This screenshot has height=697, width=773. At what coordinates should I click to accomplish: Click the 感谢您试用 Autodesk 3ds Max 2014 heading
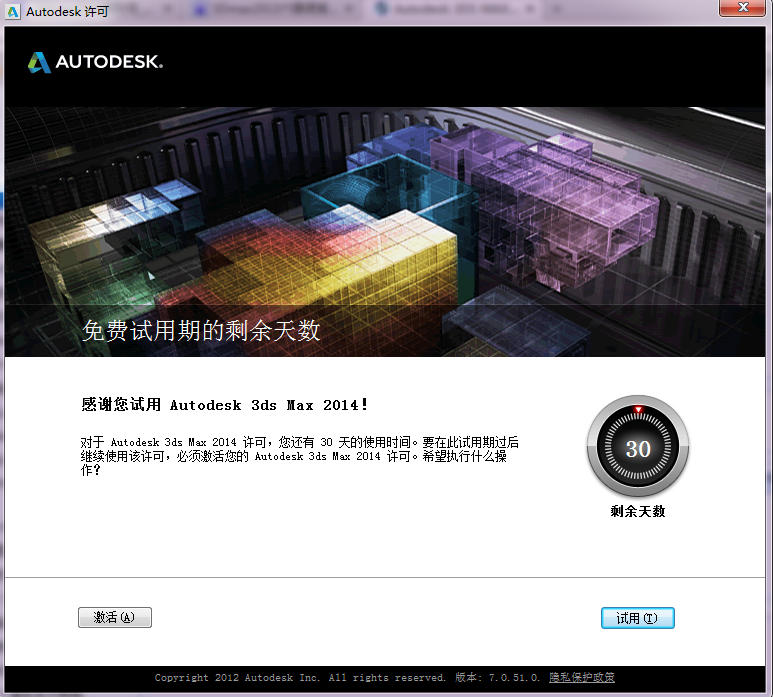[225, 405]
